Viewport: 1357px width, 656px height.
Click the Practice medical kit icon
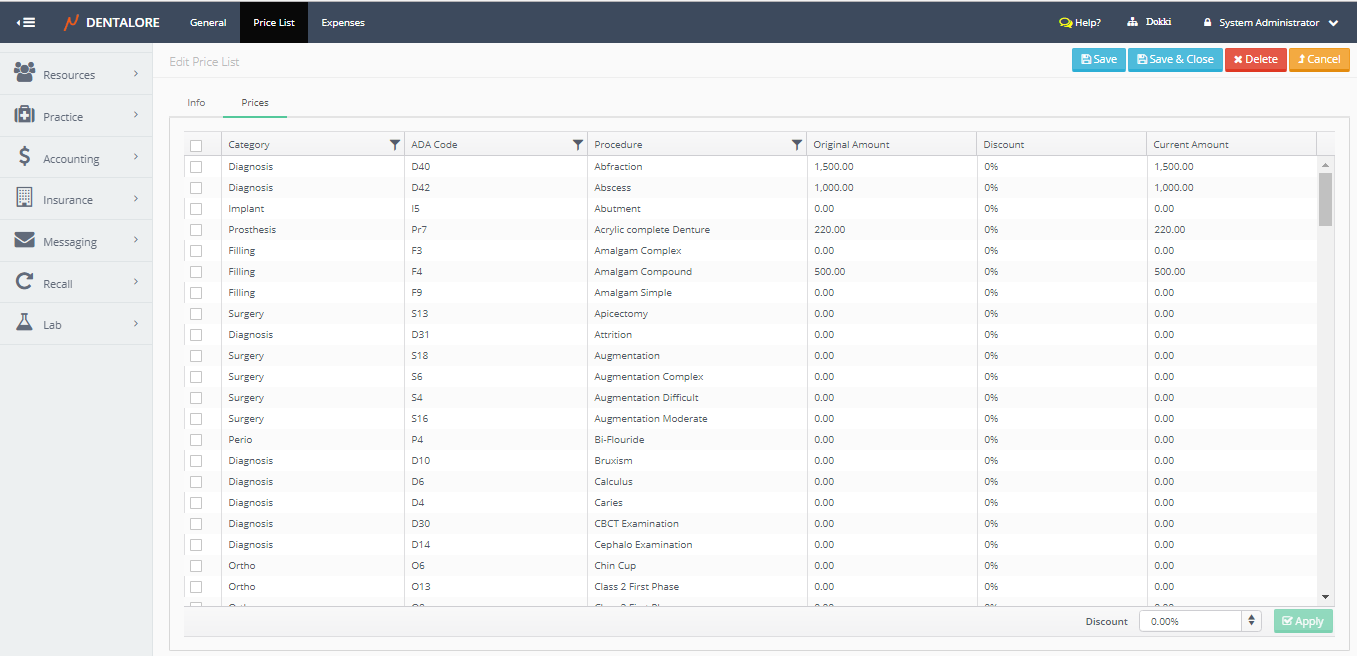tap(25, 116)
